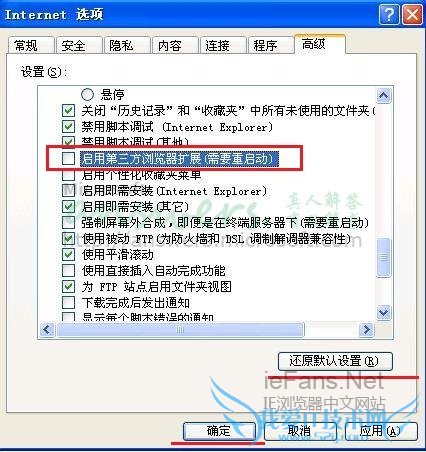This screenshot has height=452, width=426.
Task: Click the Help question mark title button
Action: click(389, 15)
